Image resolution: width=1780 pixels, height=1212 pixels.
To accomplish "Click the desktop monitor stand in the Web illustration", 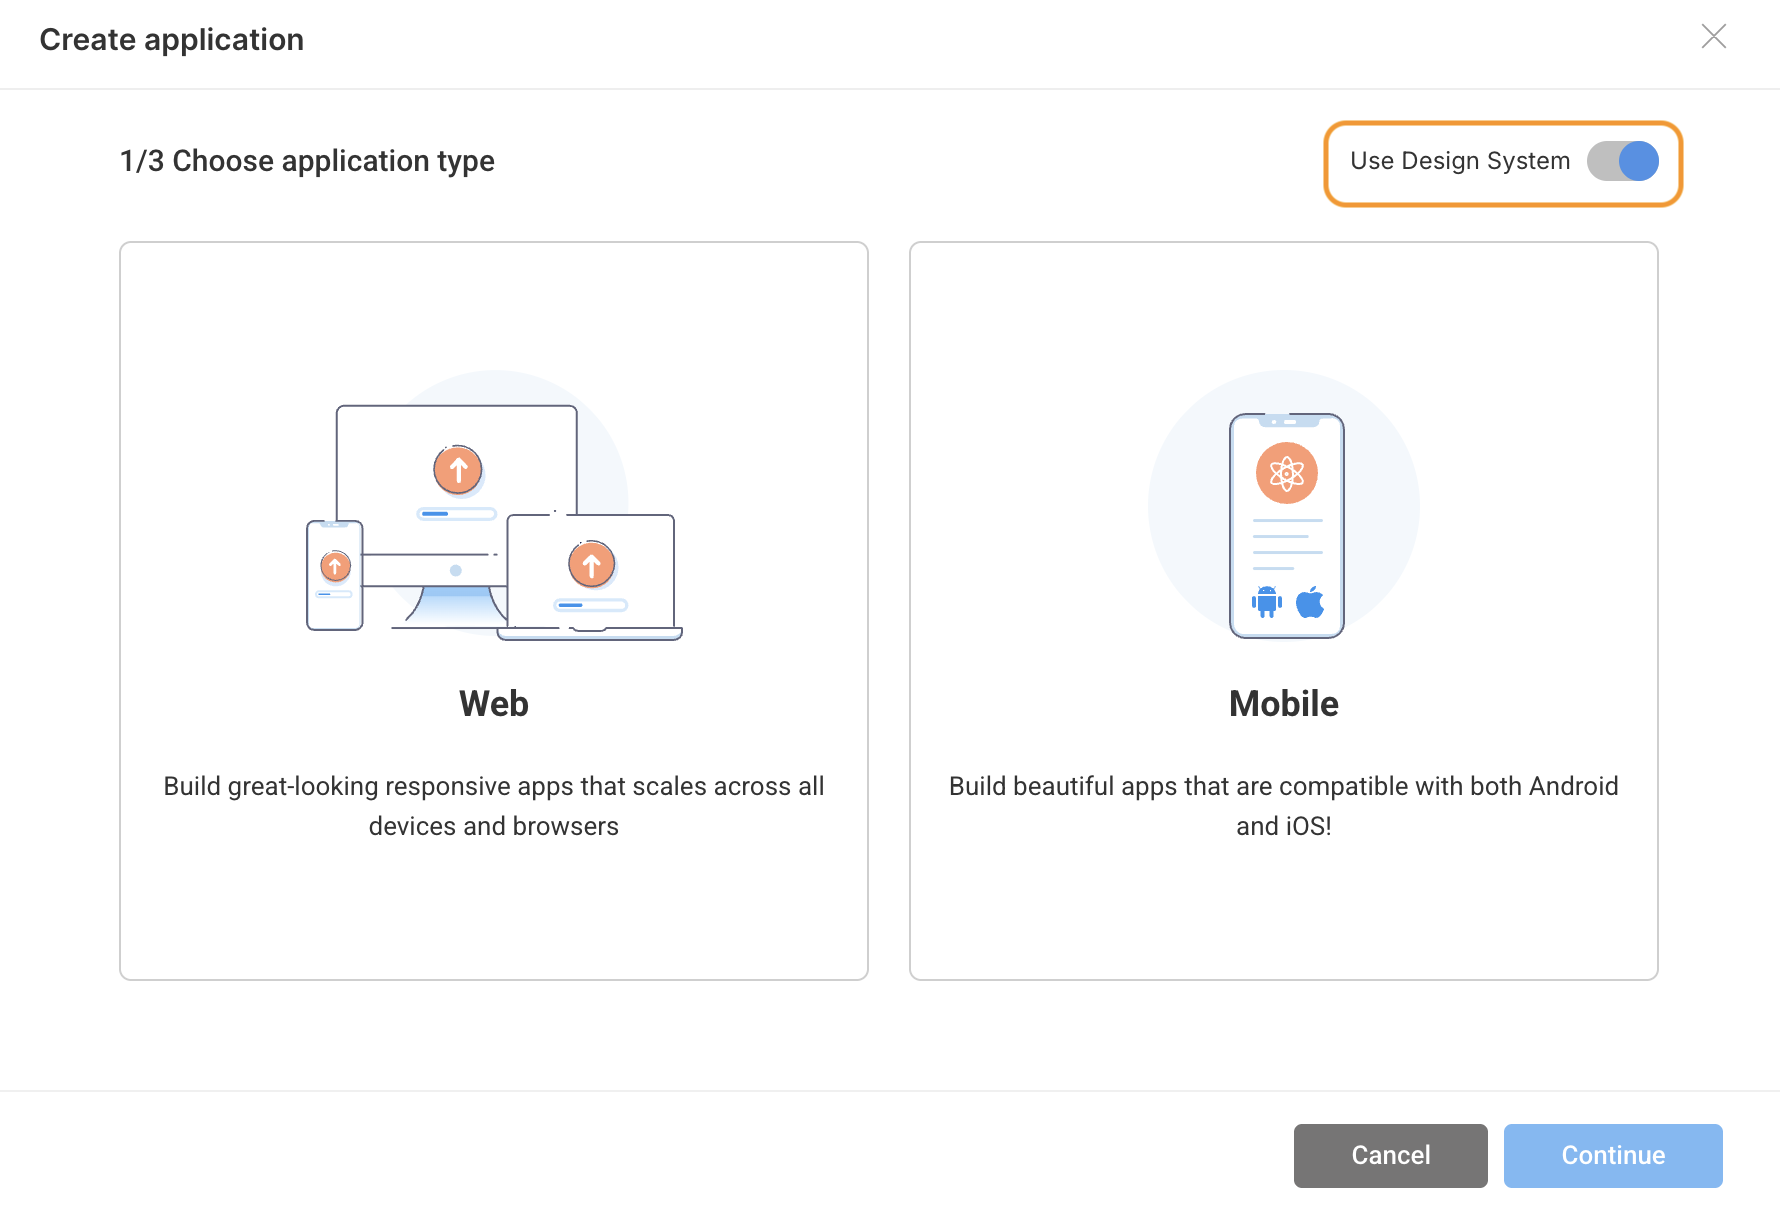I will [455, 606].
